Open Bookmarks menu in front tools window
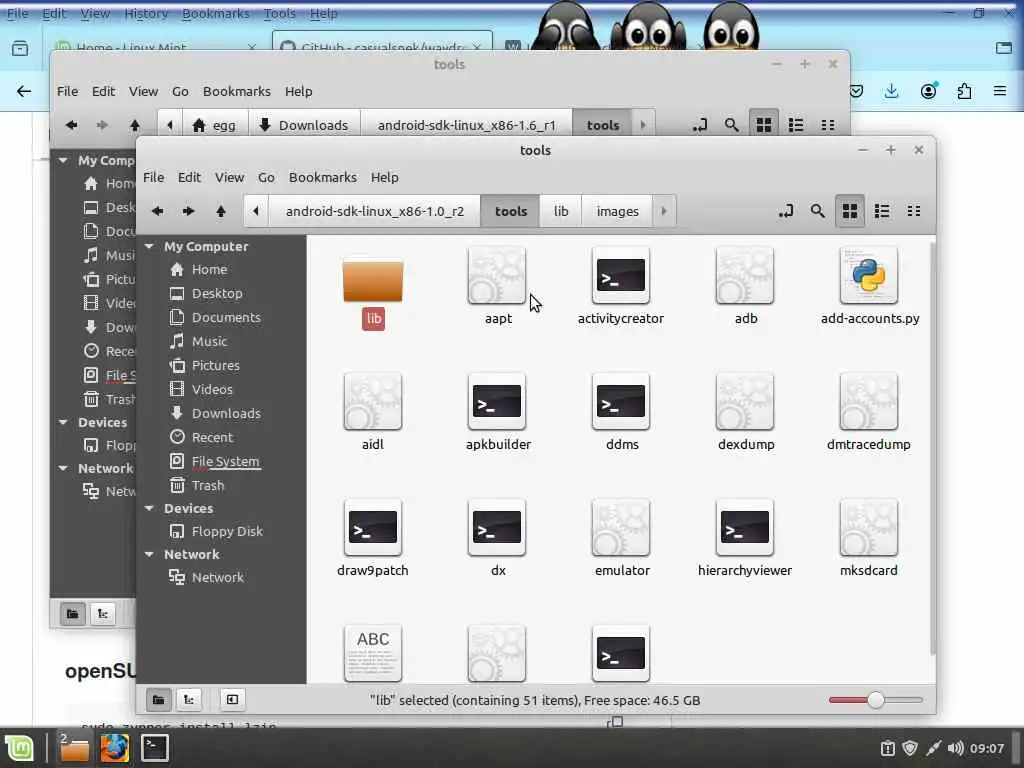Image resolution: width=1024 pixels, height=768 pixels. 323,177
